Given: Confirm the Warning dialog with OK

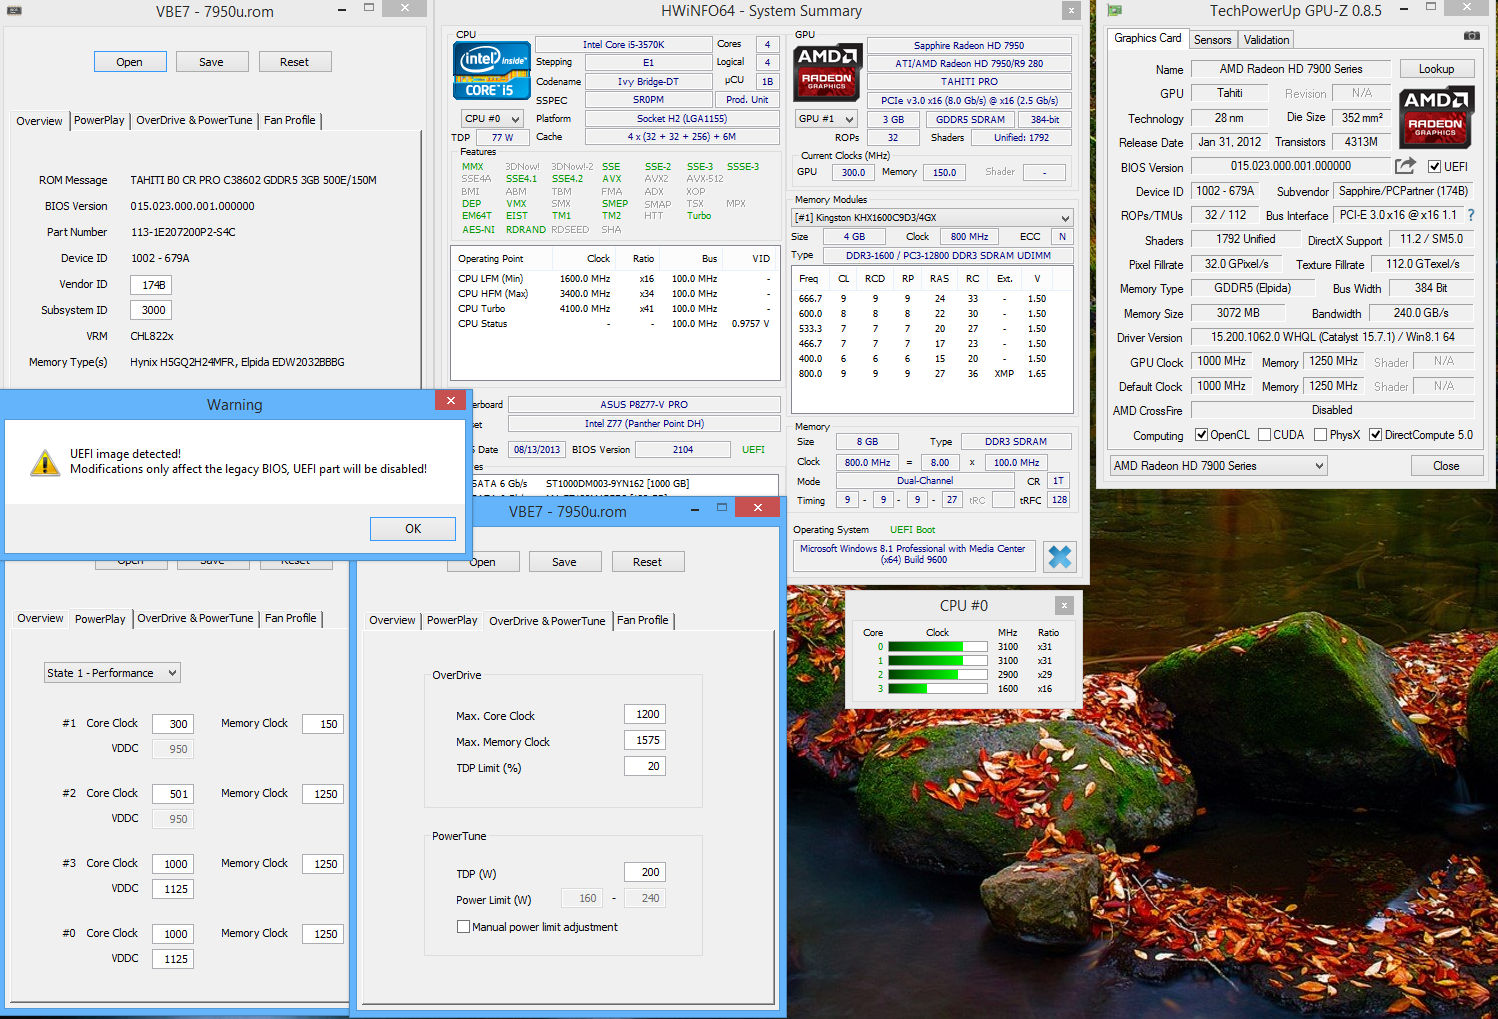Looking at the screenshot, I should click(413, 529).
